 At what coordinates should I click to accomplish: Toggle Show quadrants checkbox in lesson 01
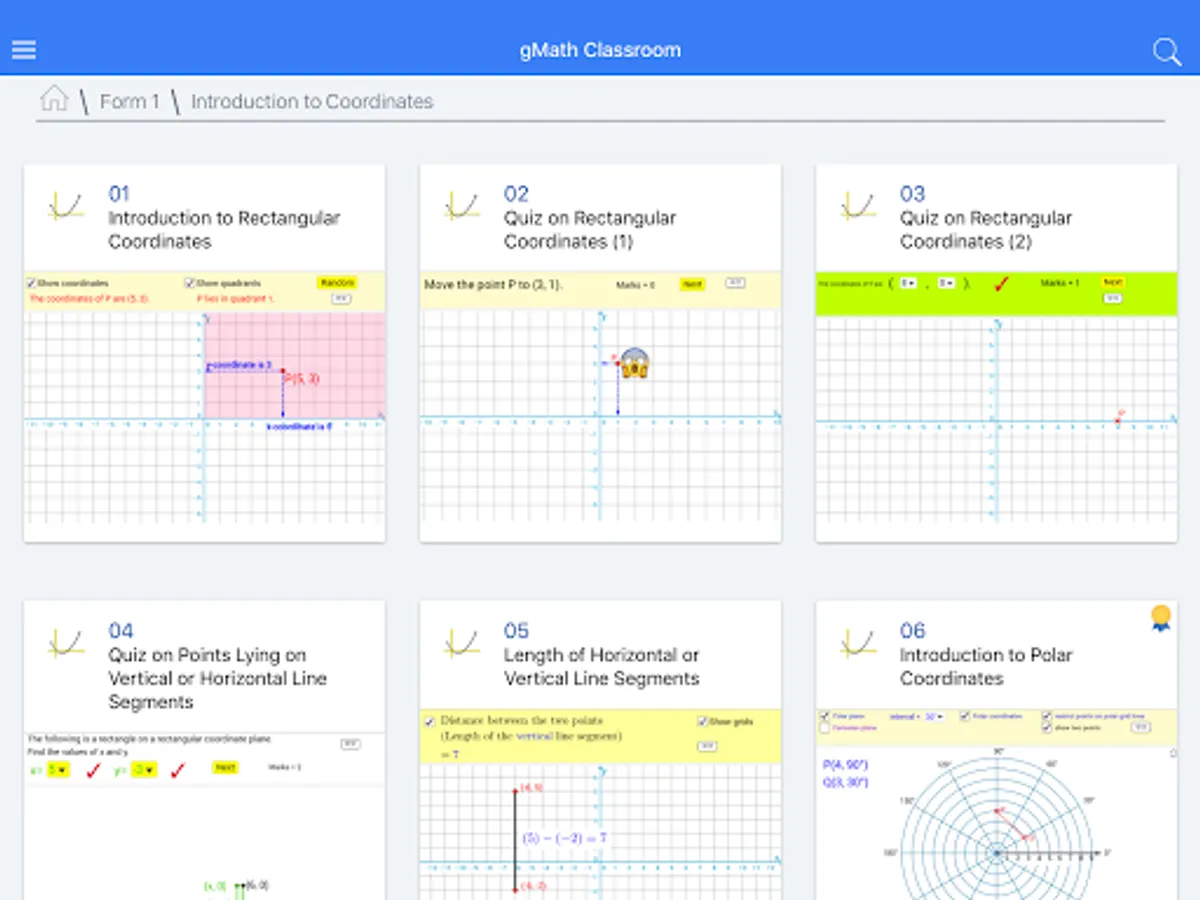coord(190,283)
